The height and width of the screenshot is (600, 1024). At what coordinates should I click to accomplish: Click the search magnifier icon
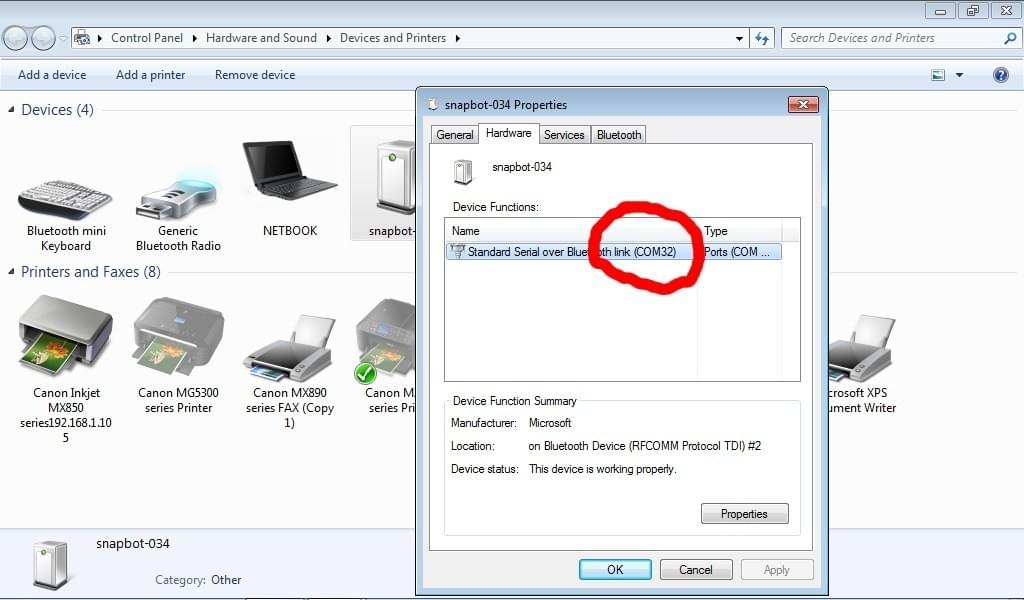tap(1009, 38)
